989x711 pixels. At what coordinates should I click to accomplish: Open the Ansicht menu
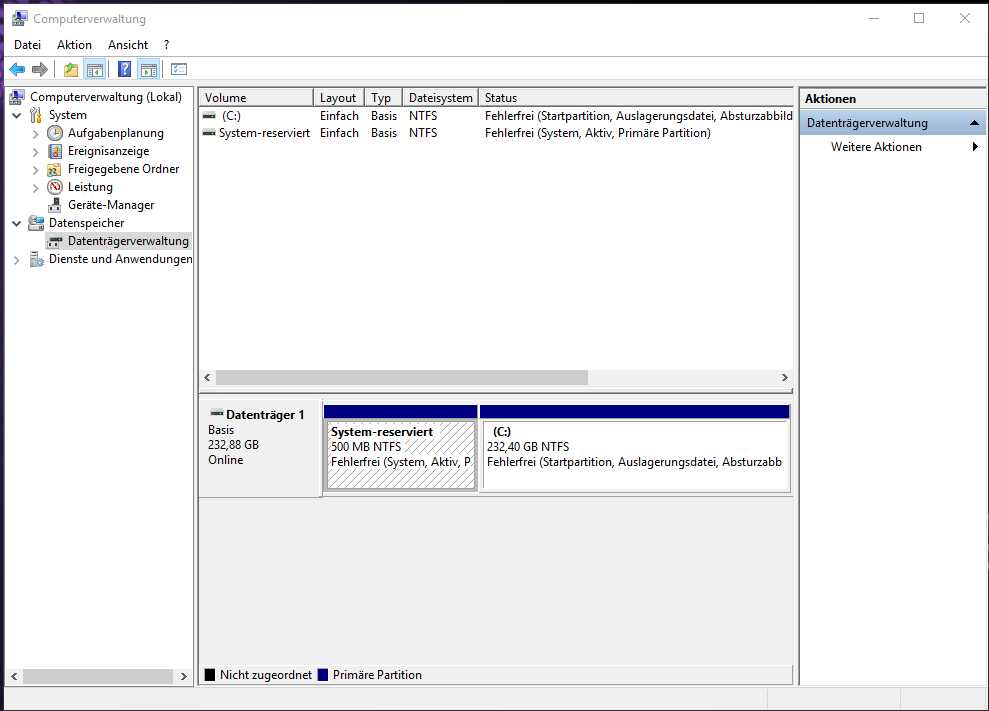click(x=128, y=45)
